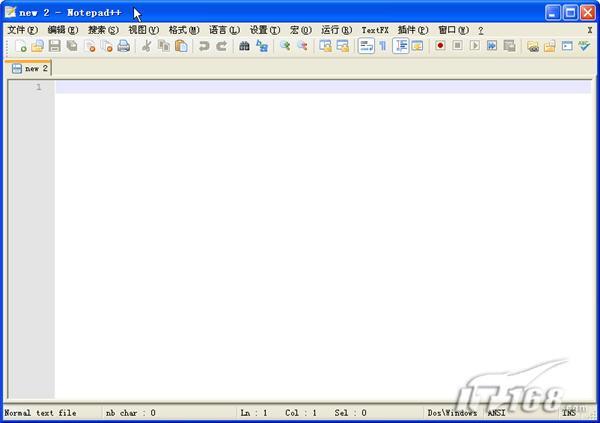The height and width of the screenshot is (423, 600).
Task: Click the Redo arrow icon
Action: [221, 46]
